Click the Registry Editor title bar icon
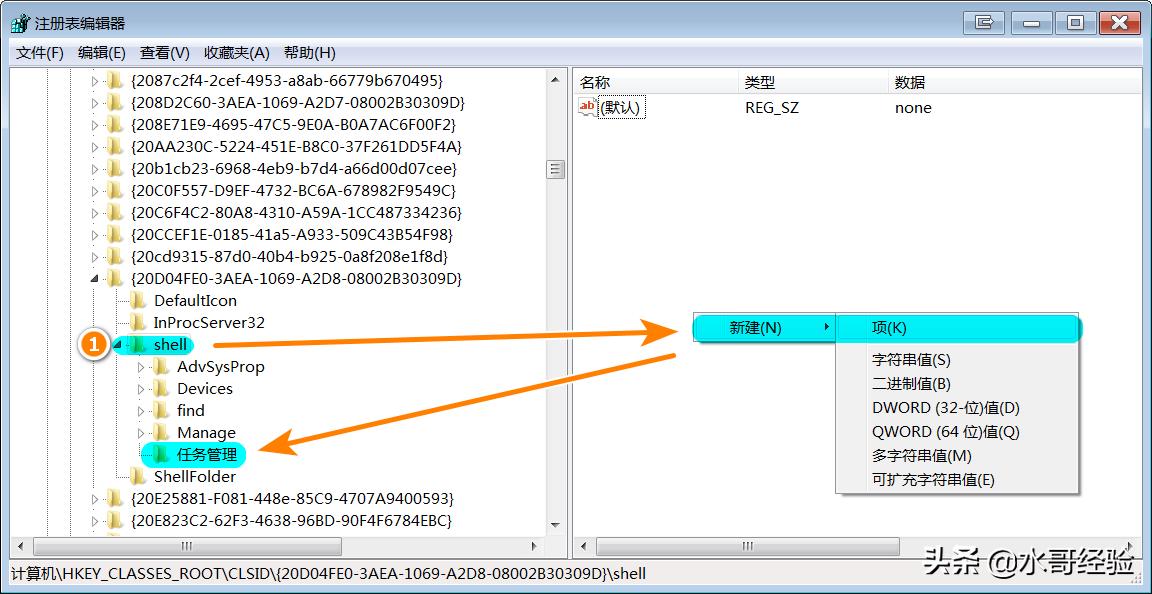1152x594 pixels. pos(21,24)
